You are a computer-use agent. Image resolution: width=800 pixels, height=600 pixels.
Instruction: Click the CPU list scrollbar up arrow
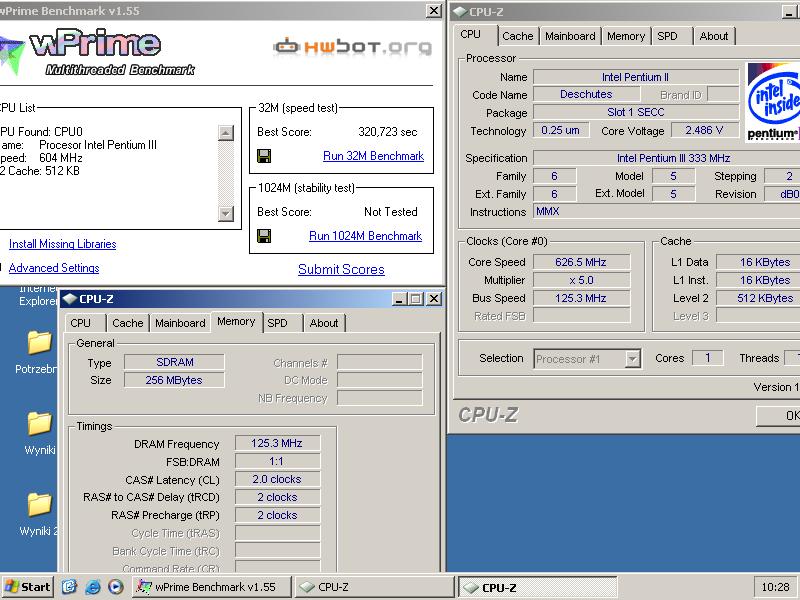(226, 133)
